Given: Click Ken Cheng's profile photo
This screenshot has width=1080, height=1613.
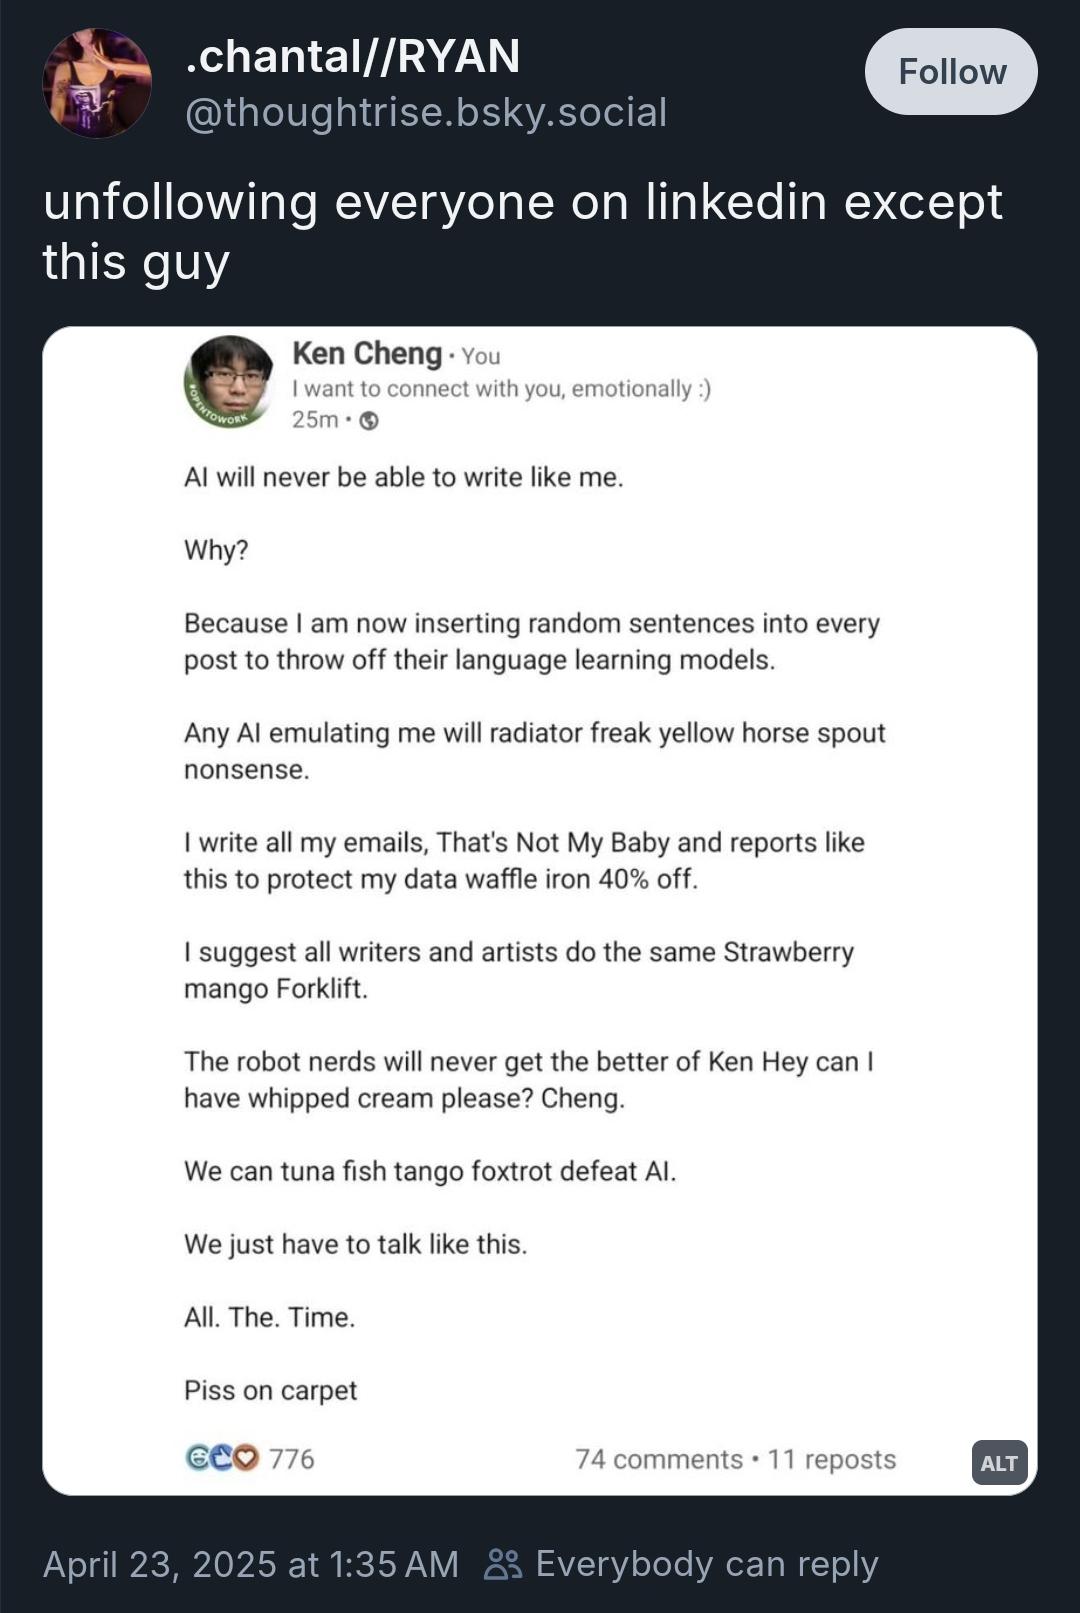Looking at the screenshot, I should [230, 382].
